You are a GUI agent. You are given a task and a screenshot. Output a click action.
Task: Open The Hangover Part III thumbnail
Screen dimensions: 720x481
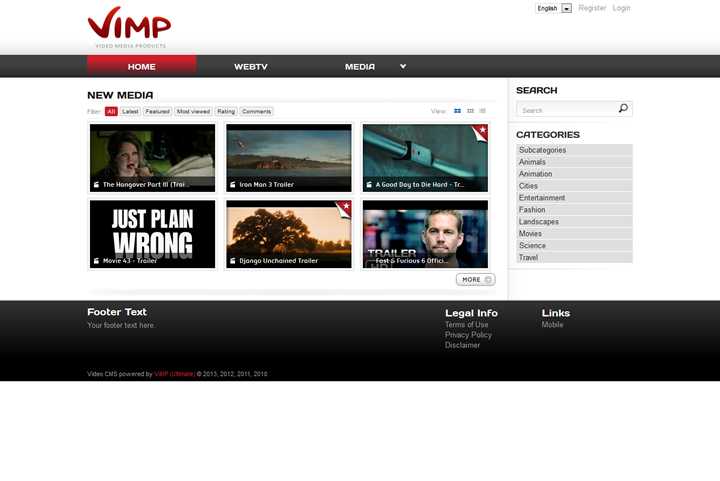[x=152, y=158]
